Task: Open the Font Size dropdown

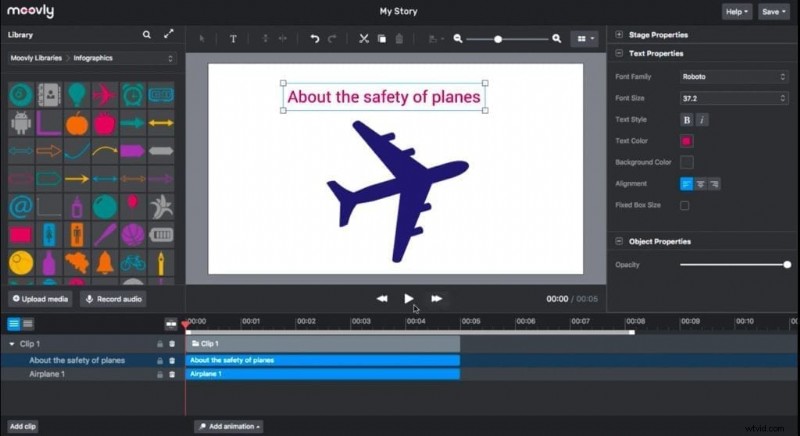Action: tap(734, 98)
